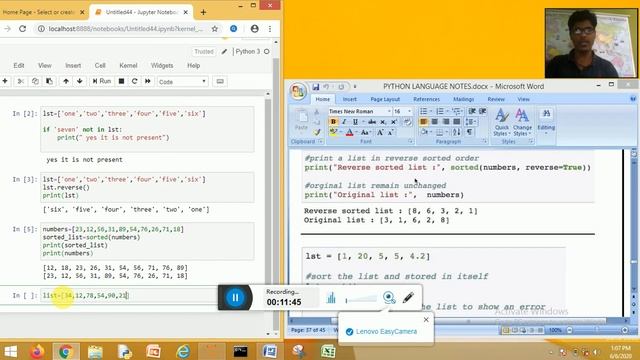Image resolution: width=640 pixels, height=360 pixels.
Task: Pause the screen recording
Action: pyautogui.click(x=235, y=298)
